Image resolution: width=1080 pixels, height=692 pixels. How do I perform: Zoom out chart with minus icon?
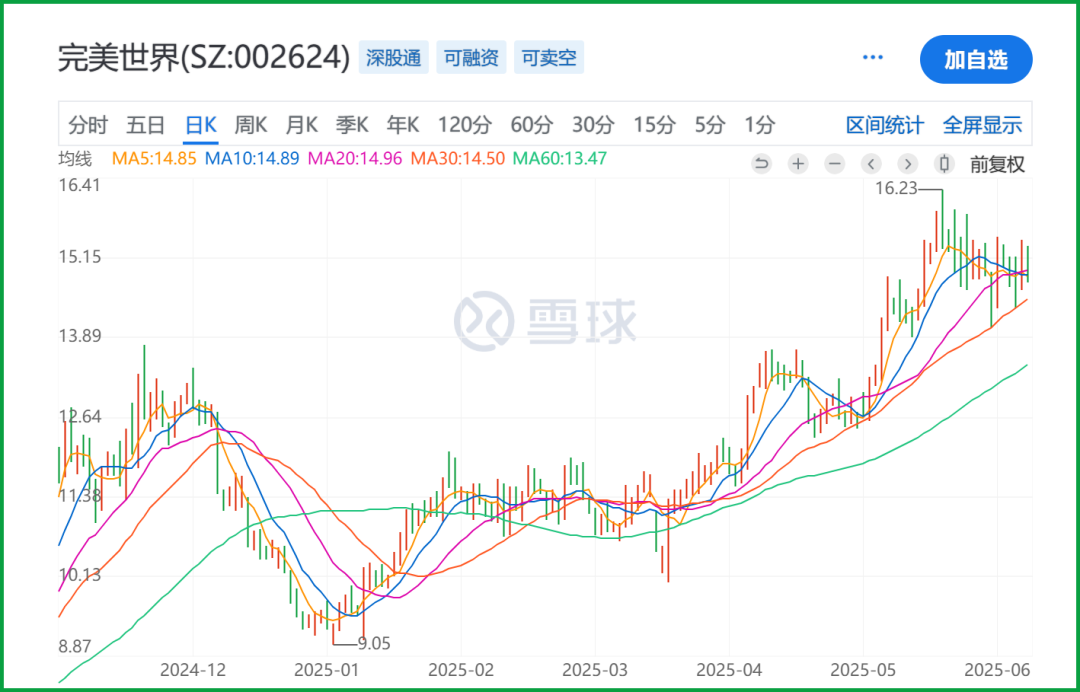pyautogui.click(x=835, y=164)
